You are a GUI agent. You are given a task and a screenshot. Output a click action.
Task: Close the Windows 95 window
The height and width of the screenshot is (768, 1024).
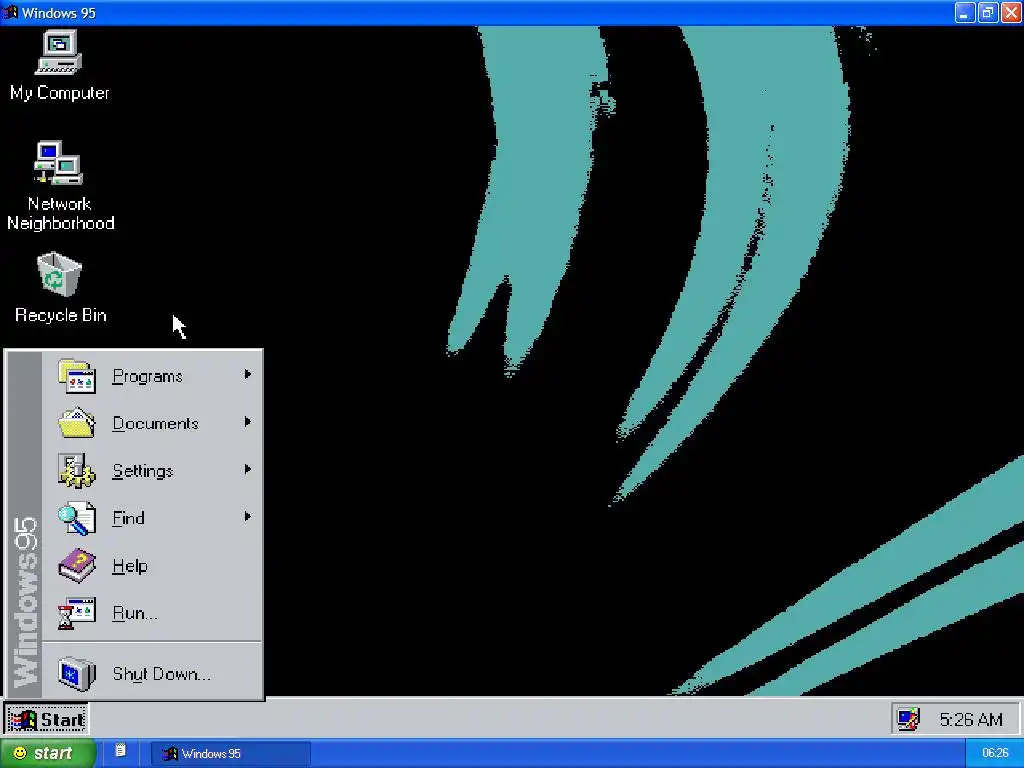[1011, 12]
